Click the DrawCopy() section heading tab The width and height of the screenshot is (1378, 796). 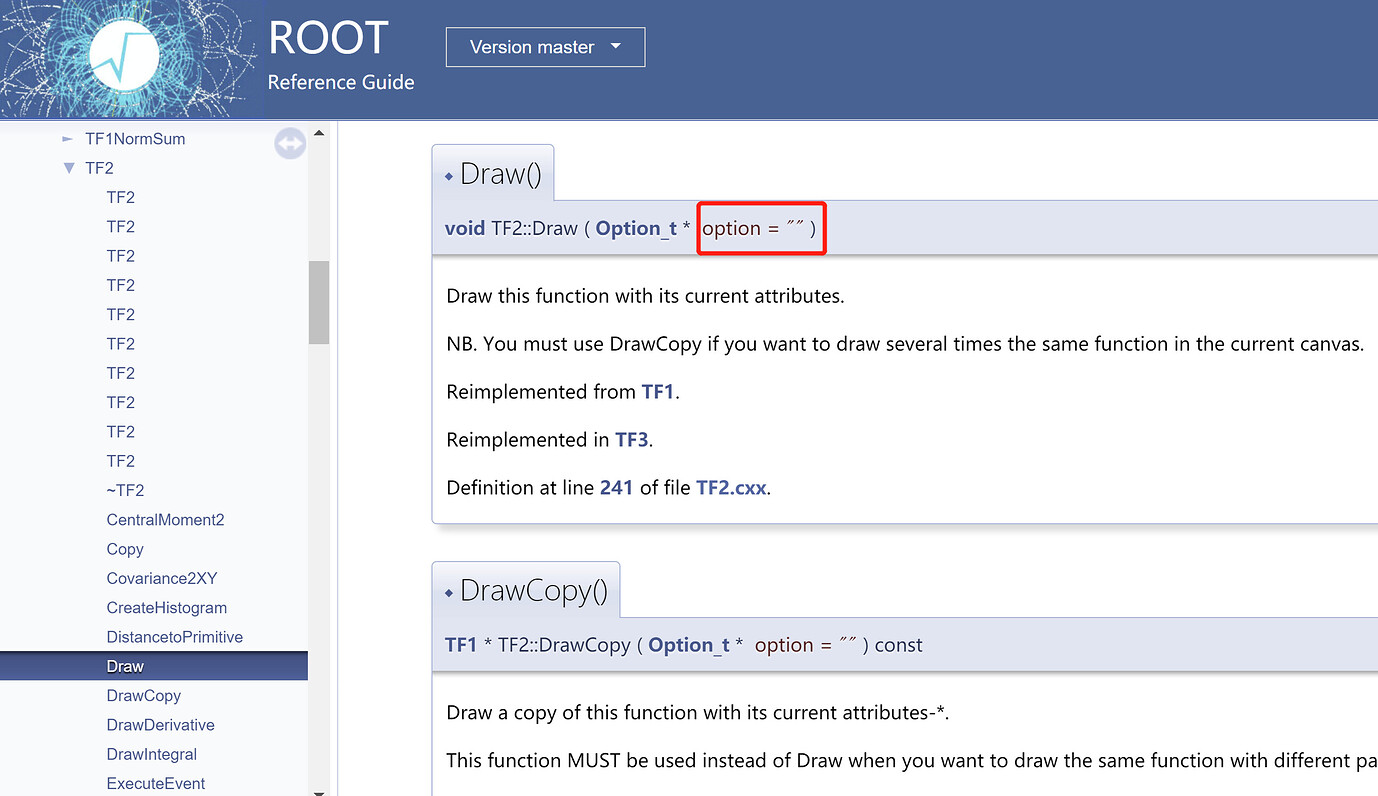click(x=526, y=591)
